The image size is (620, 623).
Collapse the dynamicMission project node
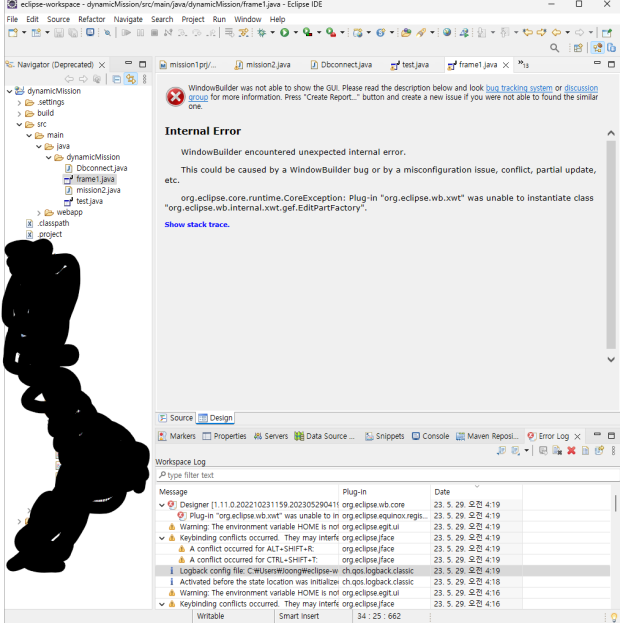pyautogui.click(x=10, y=91)
